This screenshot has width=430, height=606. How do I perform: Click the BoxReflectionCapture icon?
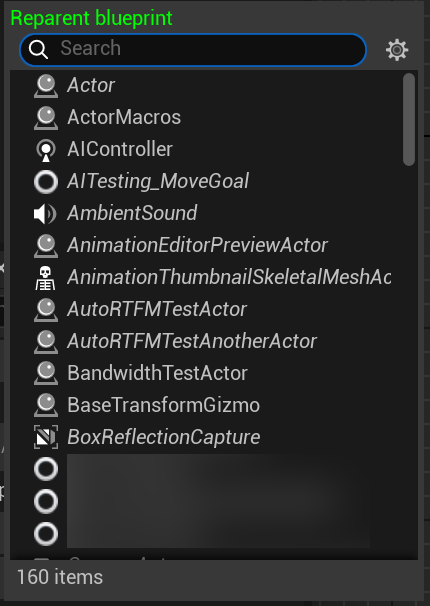(x=46, y=437)
